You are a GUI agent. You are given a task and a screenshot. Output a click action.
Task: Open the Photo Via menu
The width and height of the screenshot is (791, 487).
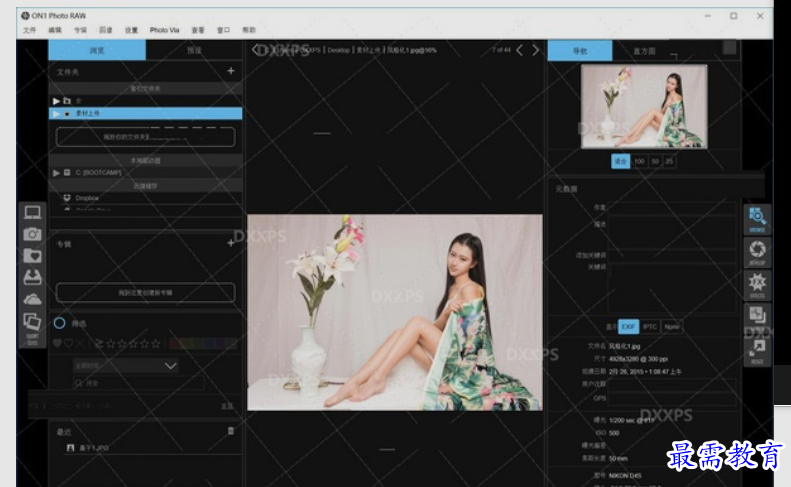165,31
